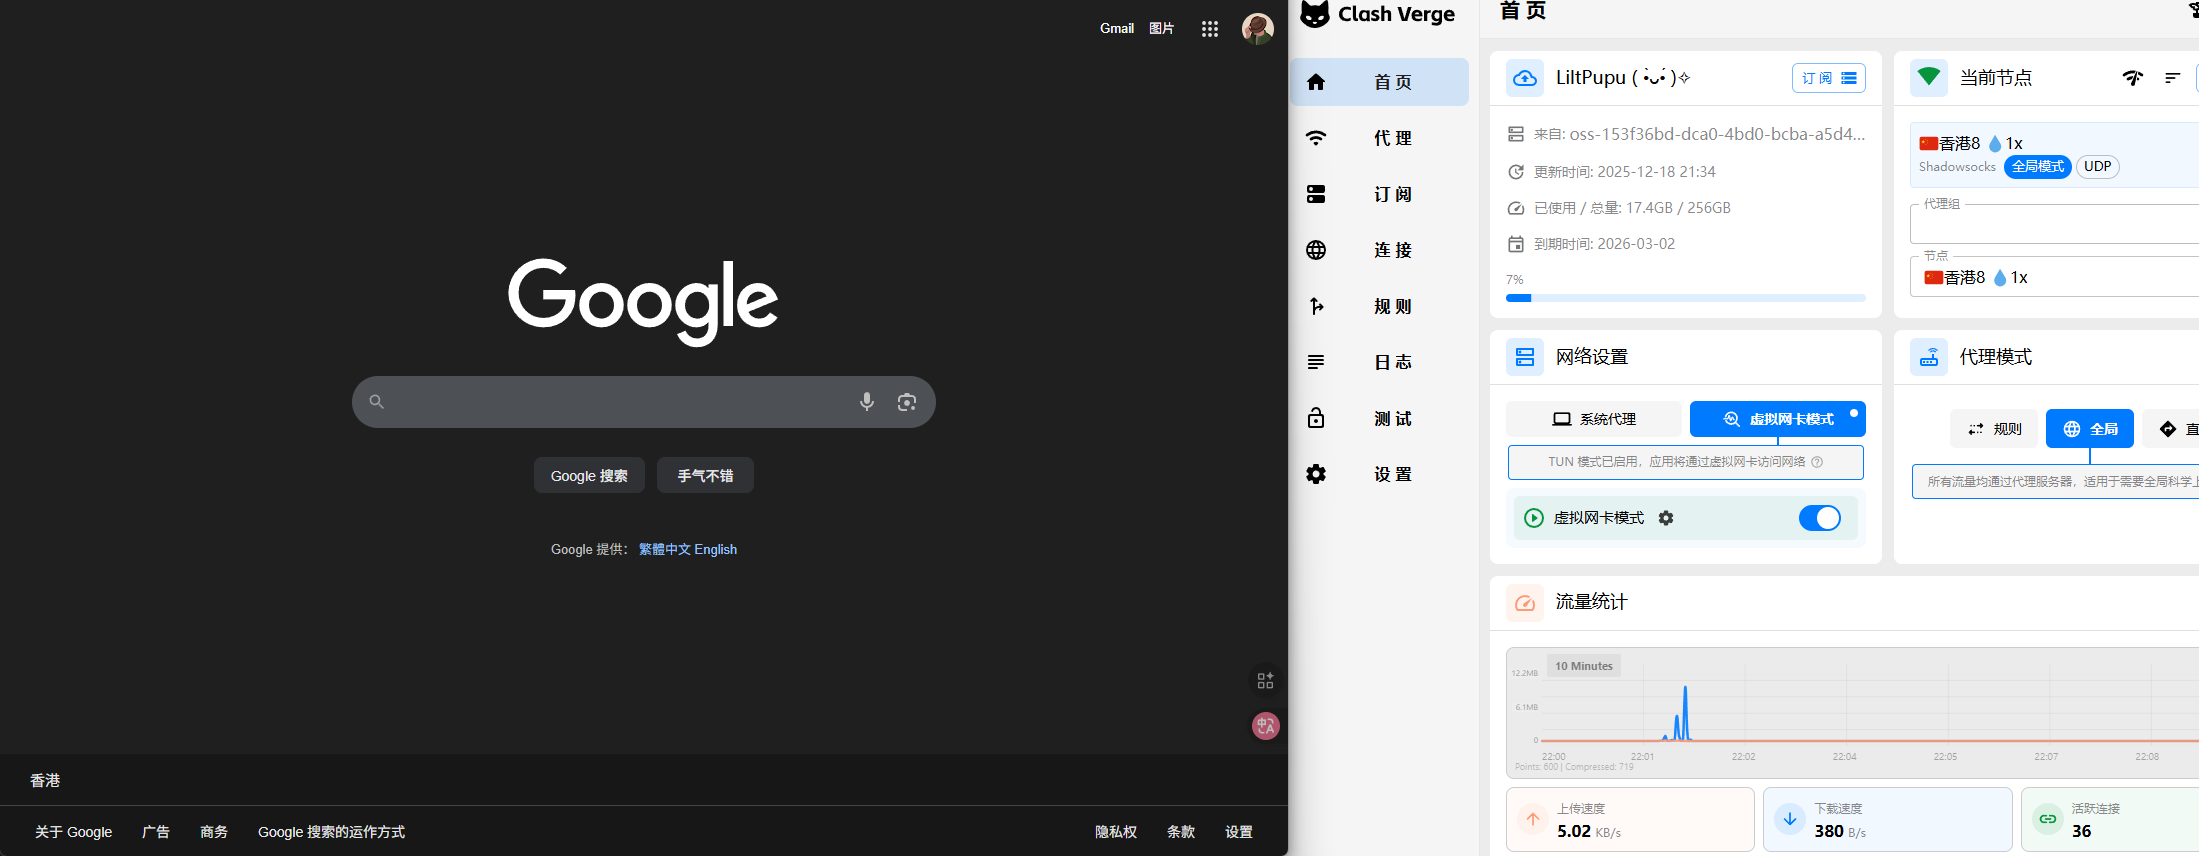Click the 订阅 button on profile card
The width and height of the screenshot is (2199, 856).
[x=1828, y=78]
